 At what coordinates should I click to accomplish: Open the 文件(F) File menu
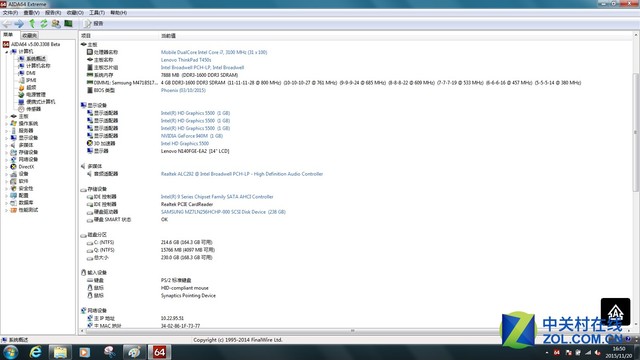pyautogui.click(x=10, y=13)
